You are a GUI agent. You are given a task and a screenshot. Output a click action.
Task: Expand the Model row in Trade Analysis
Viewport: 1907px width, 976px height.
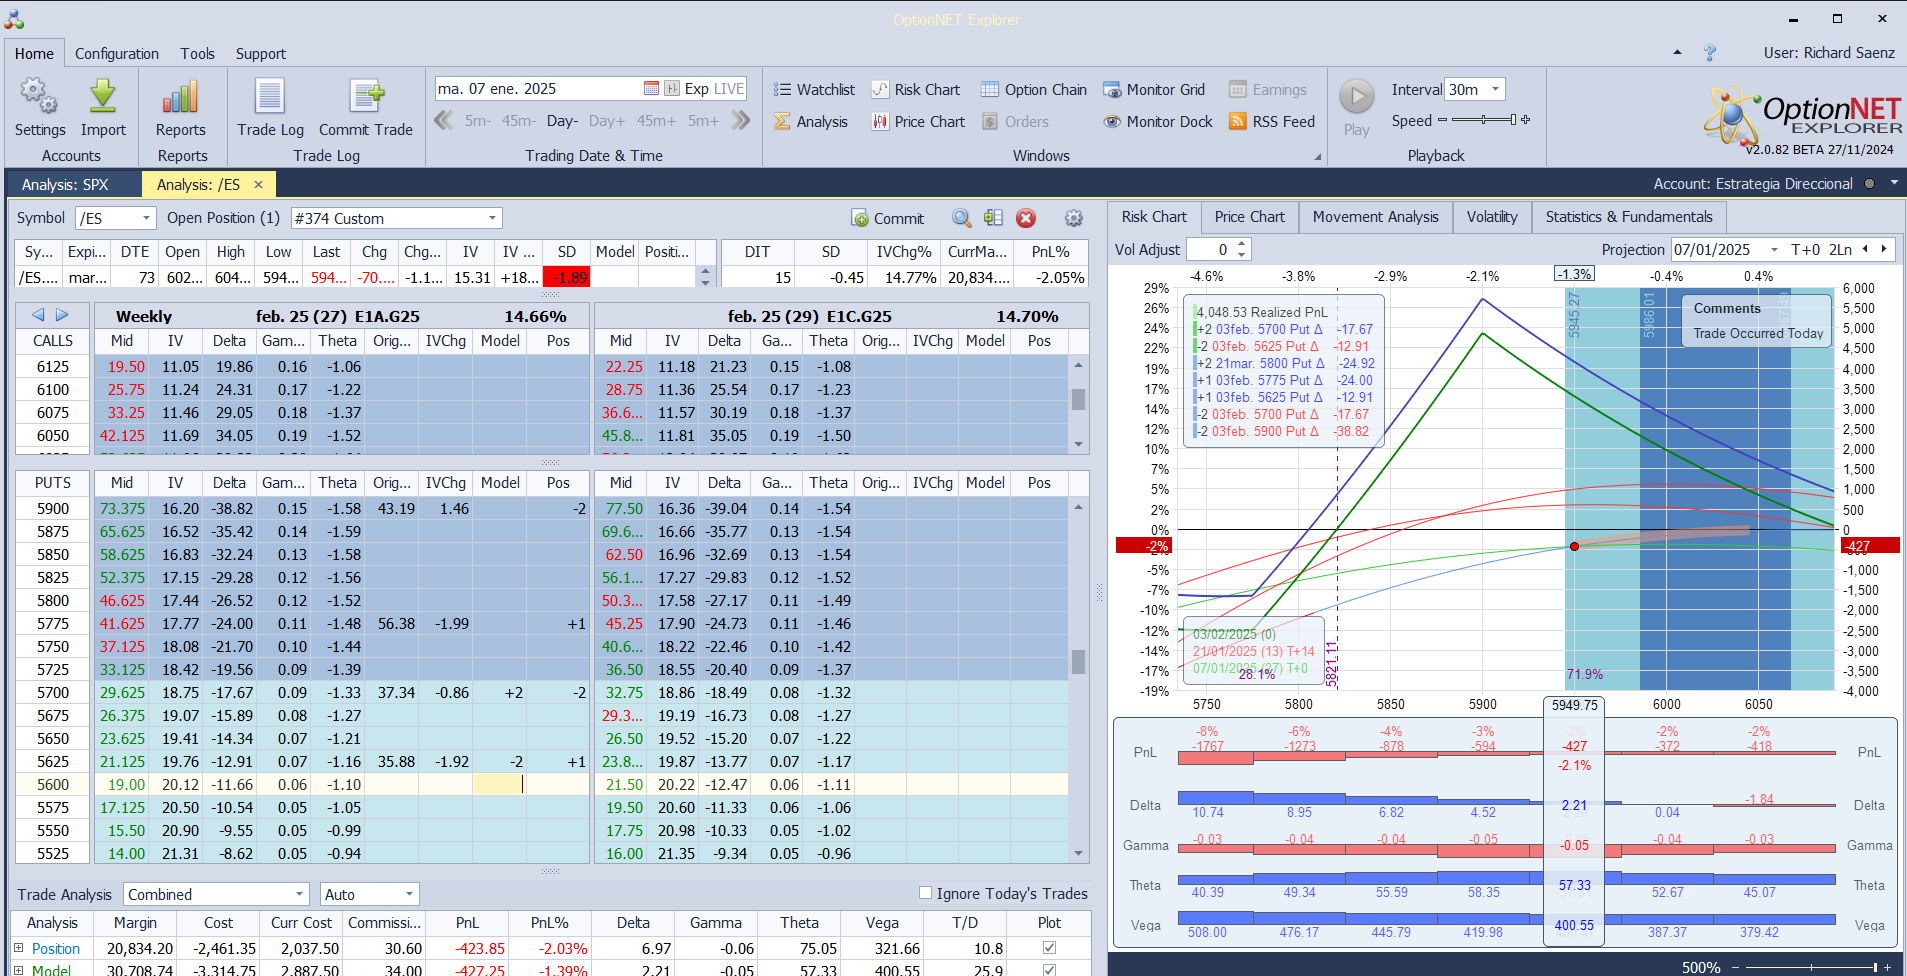pyautogui.click(x=18, y=970)
